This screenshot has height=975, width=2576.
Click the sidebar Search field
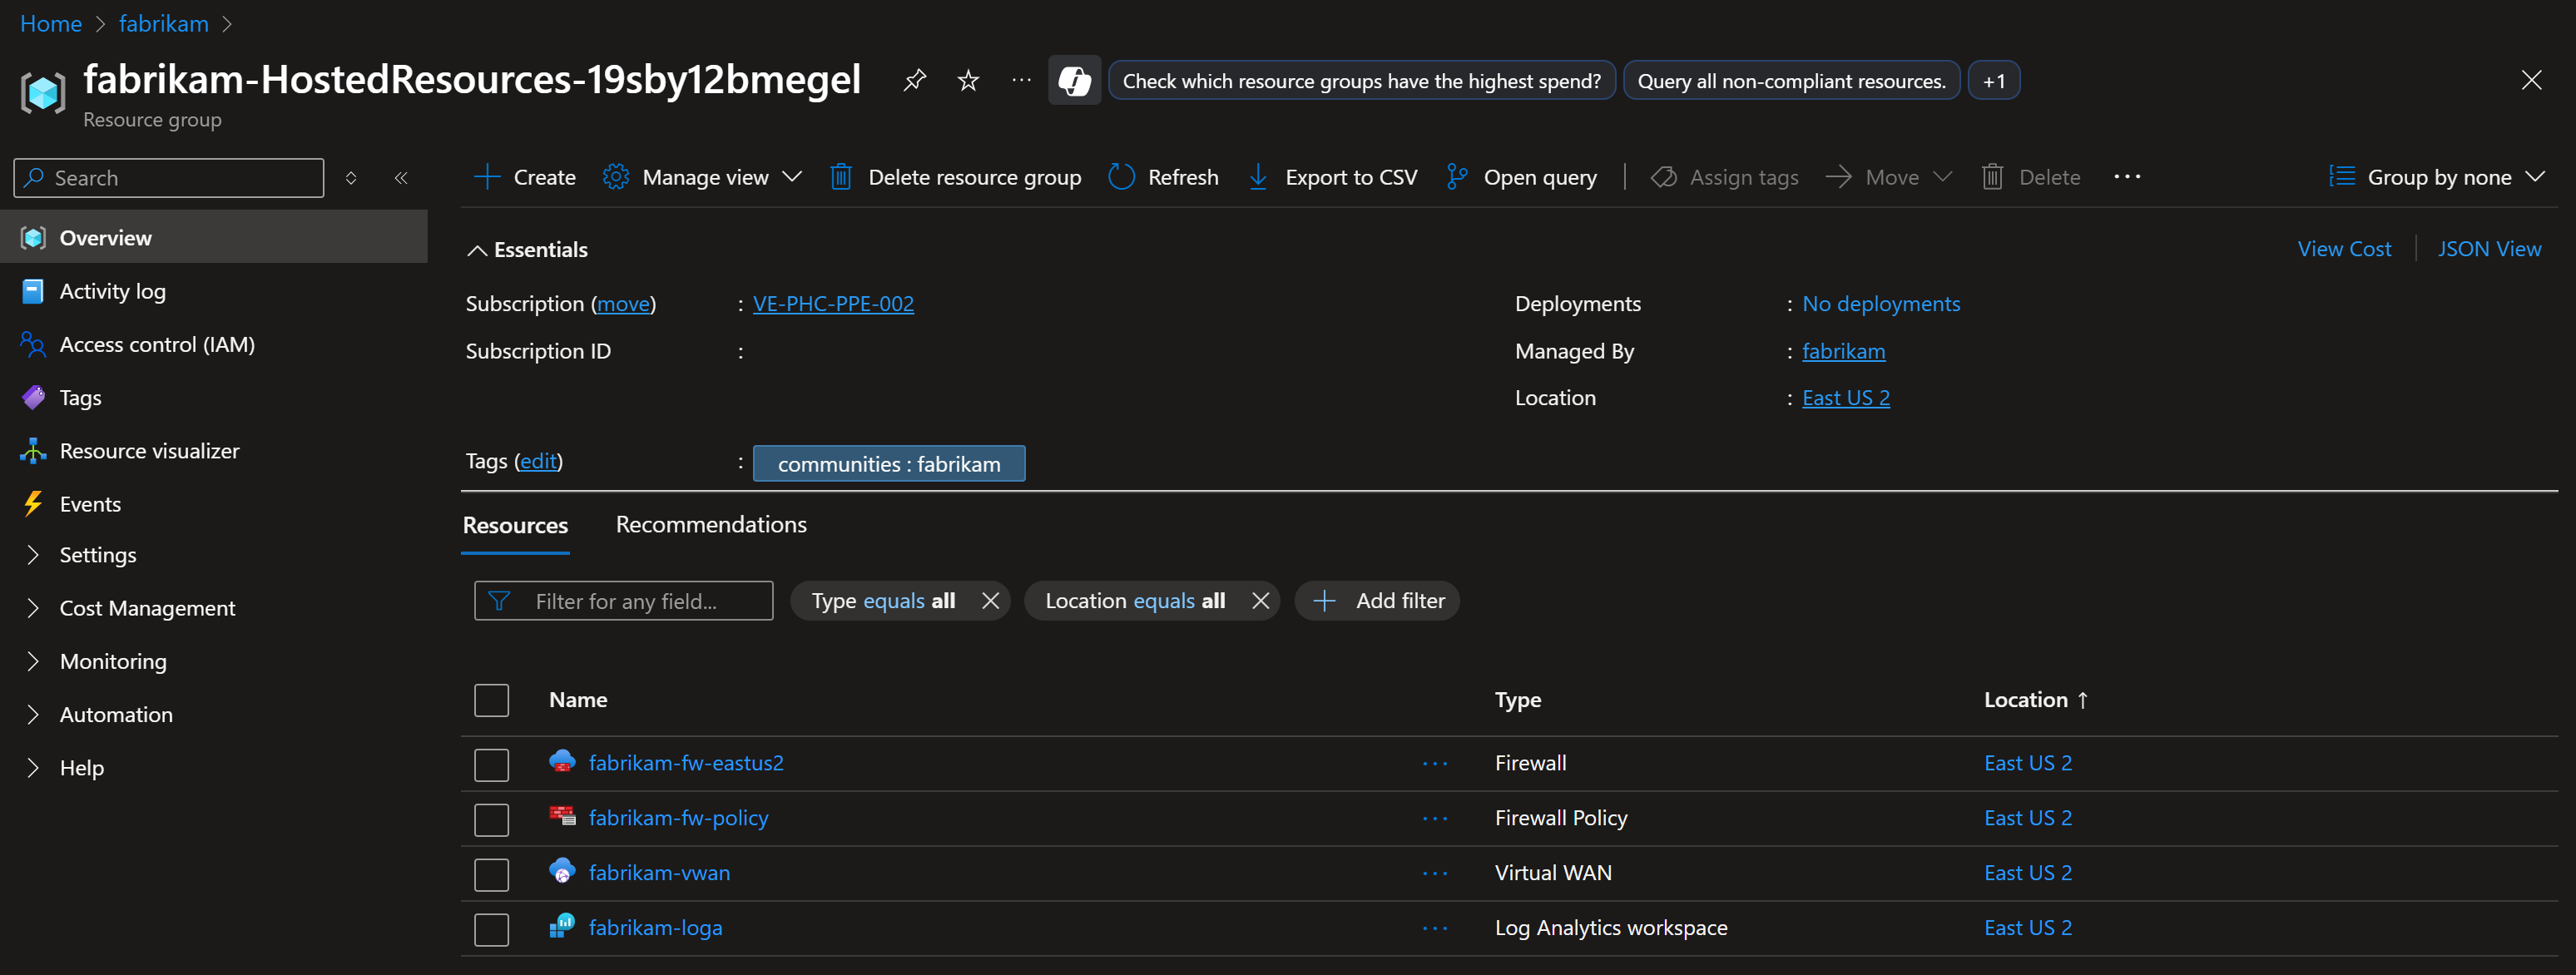click(169, 178)
